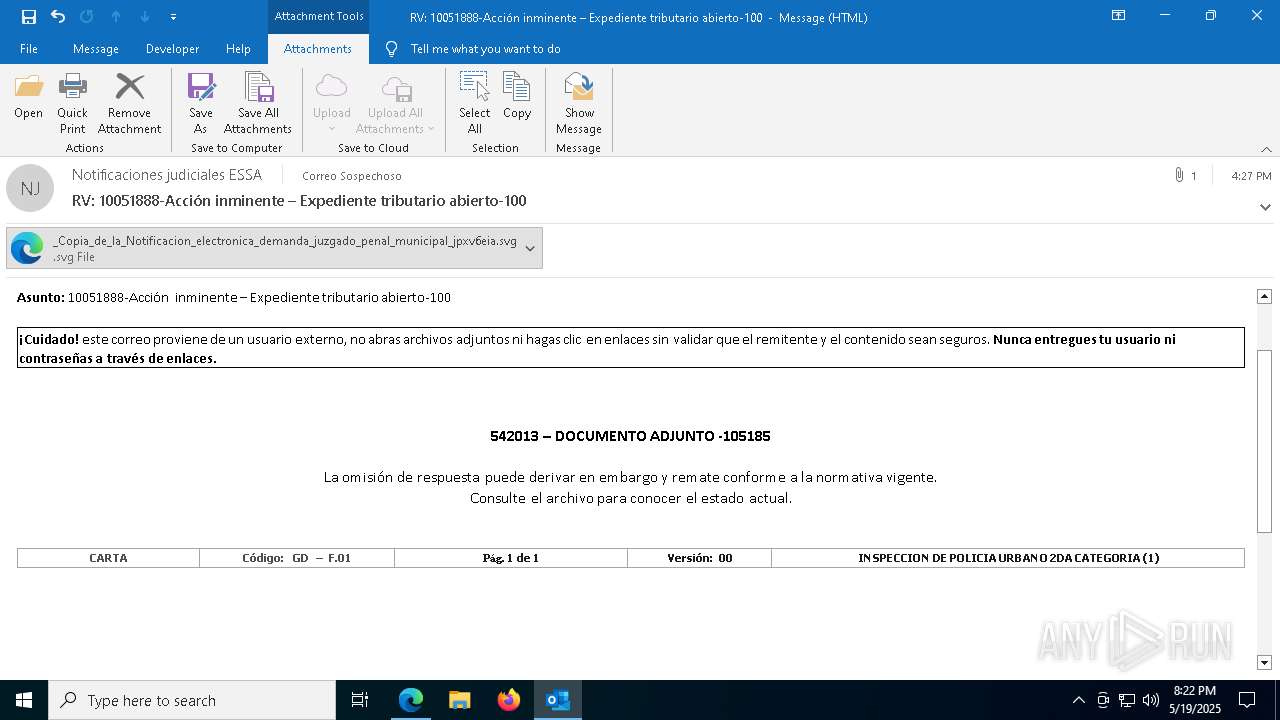
Task: Click the Tell me what you want to do box
Action: pyautogui.click(x=485, y=49)
